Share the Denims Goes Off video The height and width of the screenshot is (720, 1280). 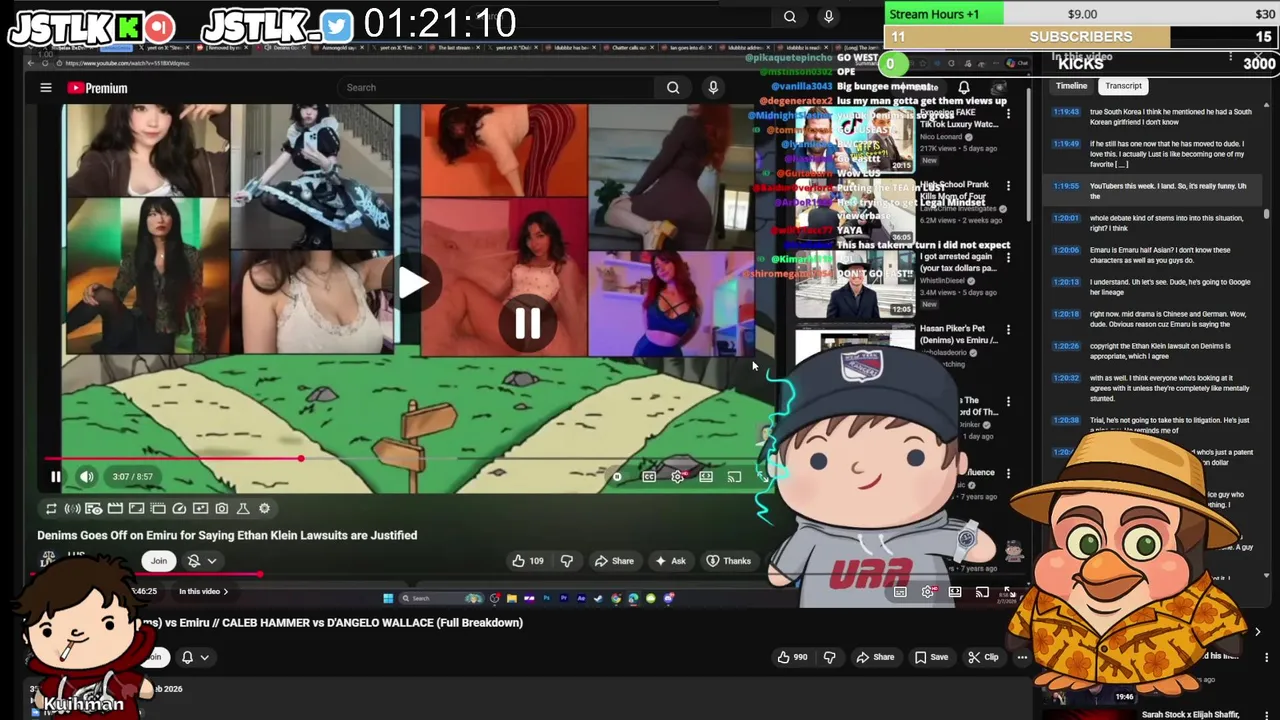point(614,561)
